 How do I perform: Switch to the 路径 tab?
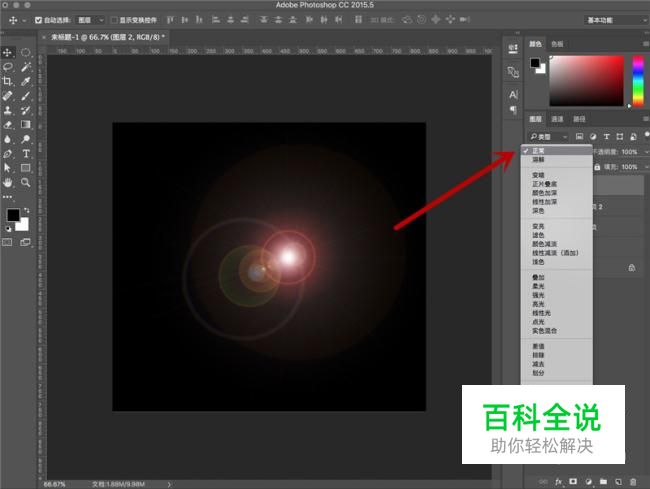[579, 119]
